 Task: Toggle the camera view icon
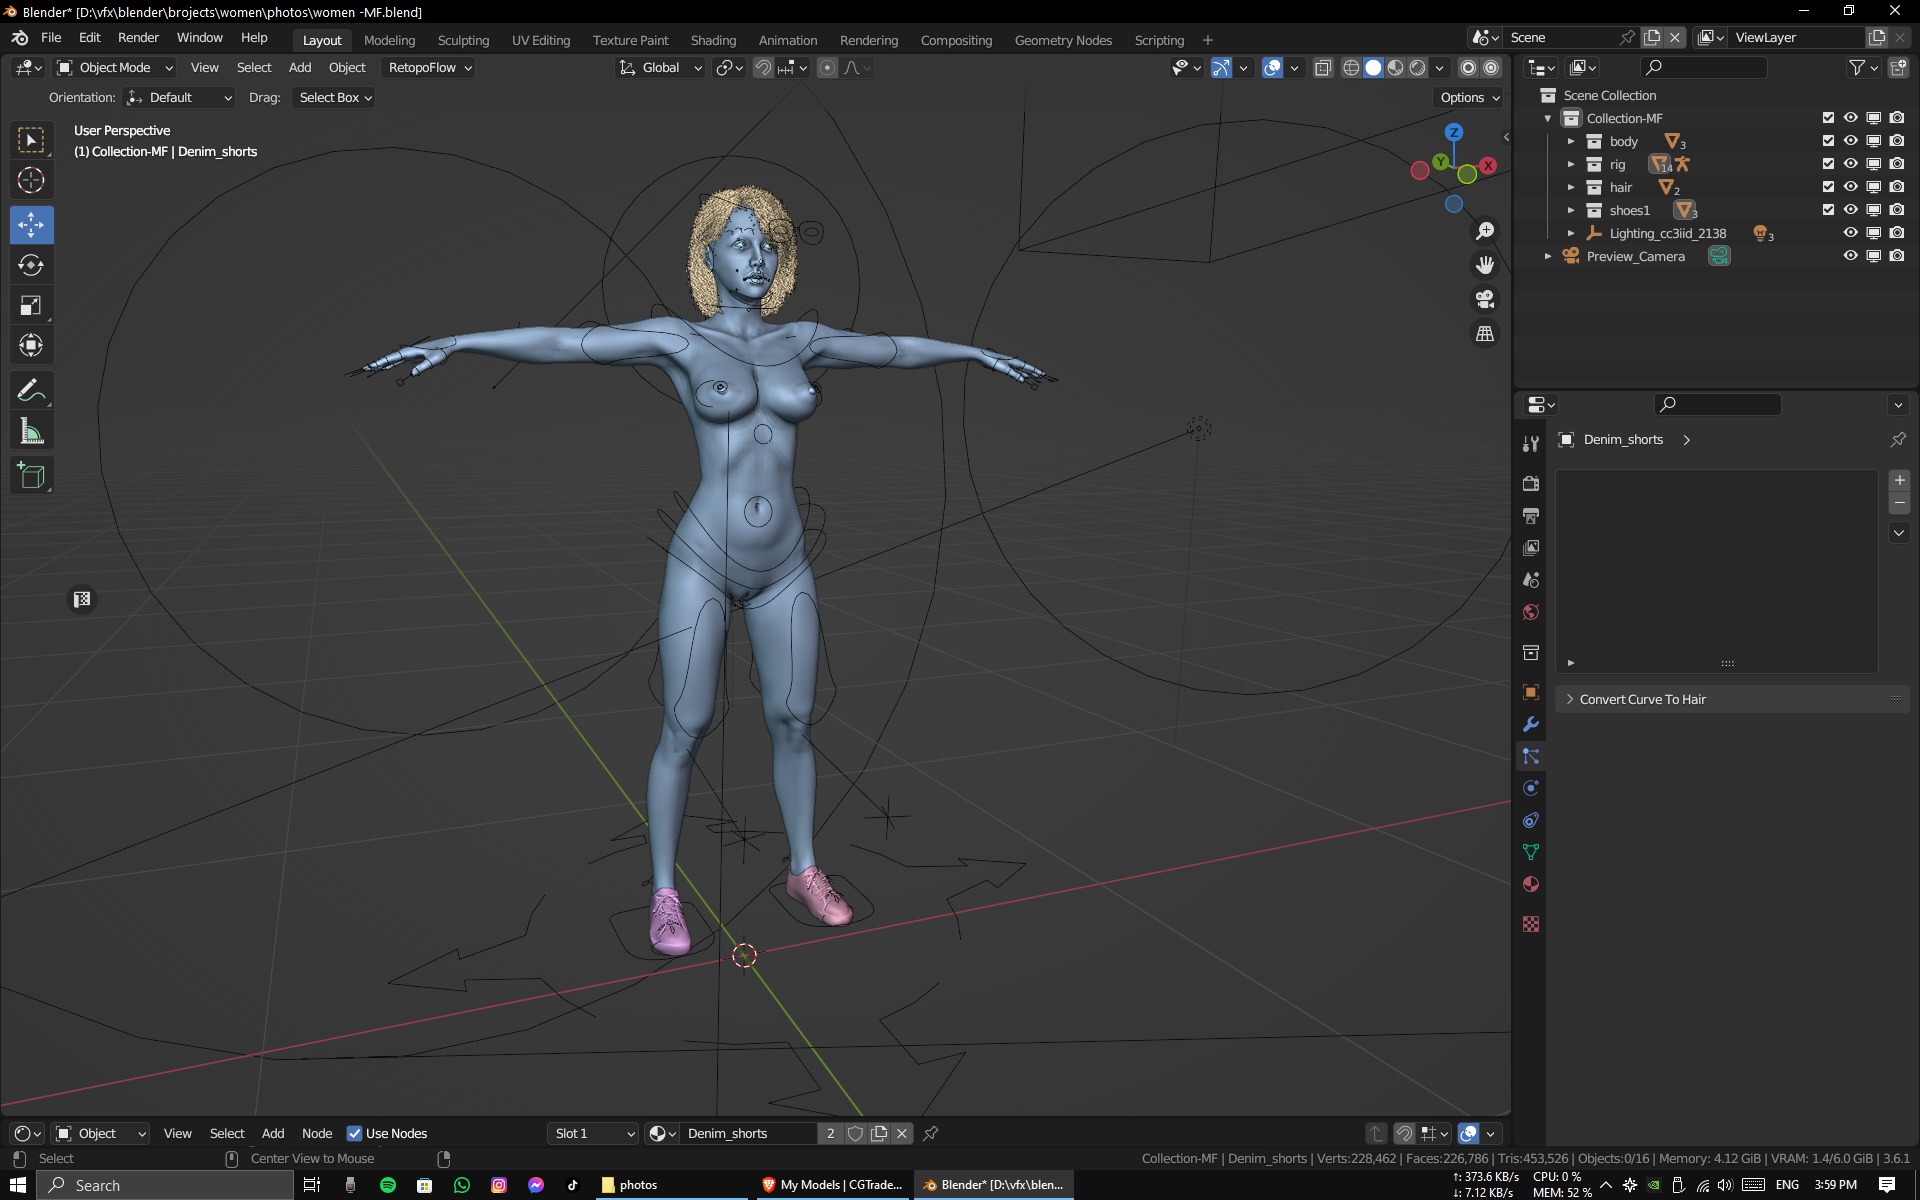[x=1485, y=299]
